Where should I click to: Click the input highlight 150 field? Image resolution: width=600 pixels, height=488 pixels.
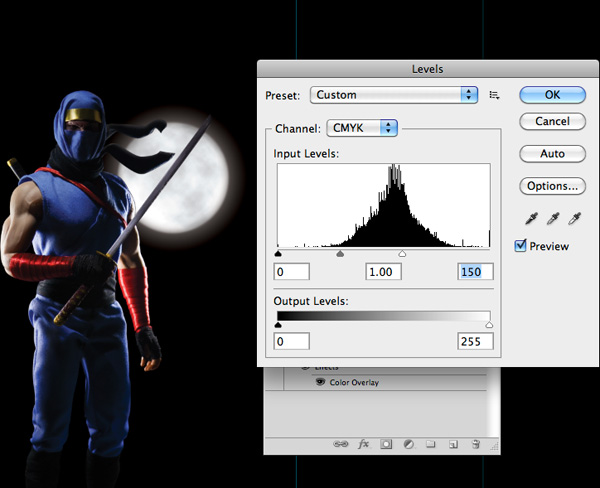click(476, 272)
